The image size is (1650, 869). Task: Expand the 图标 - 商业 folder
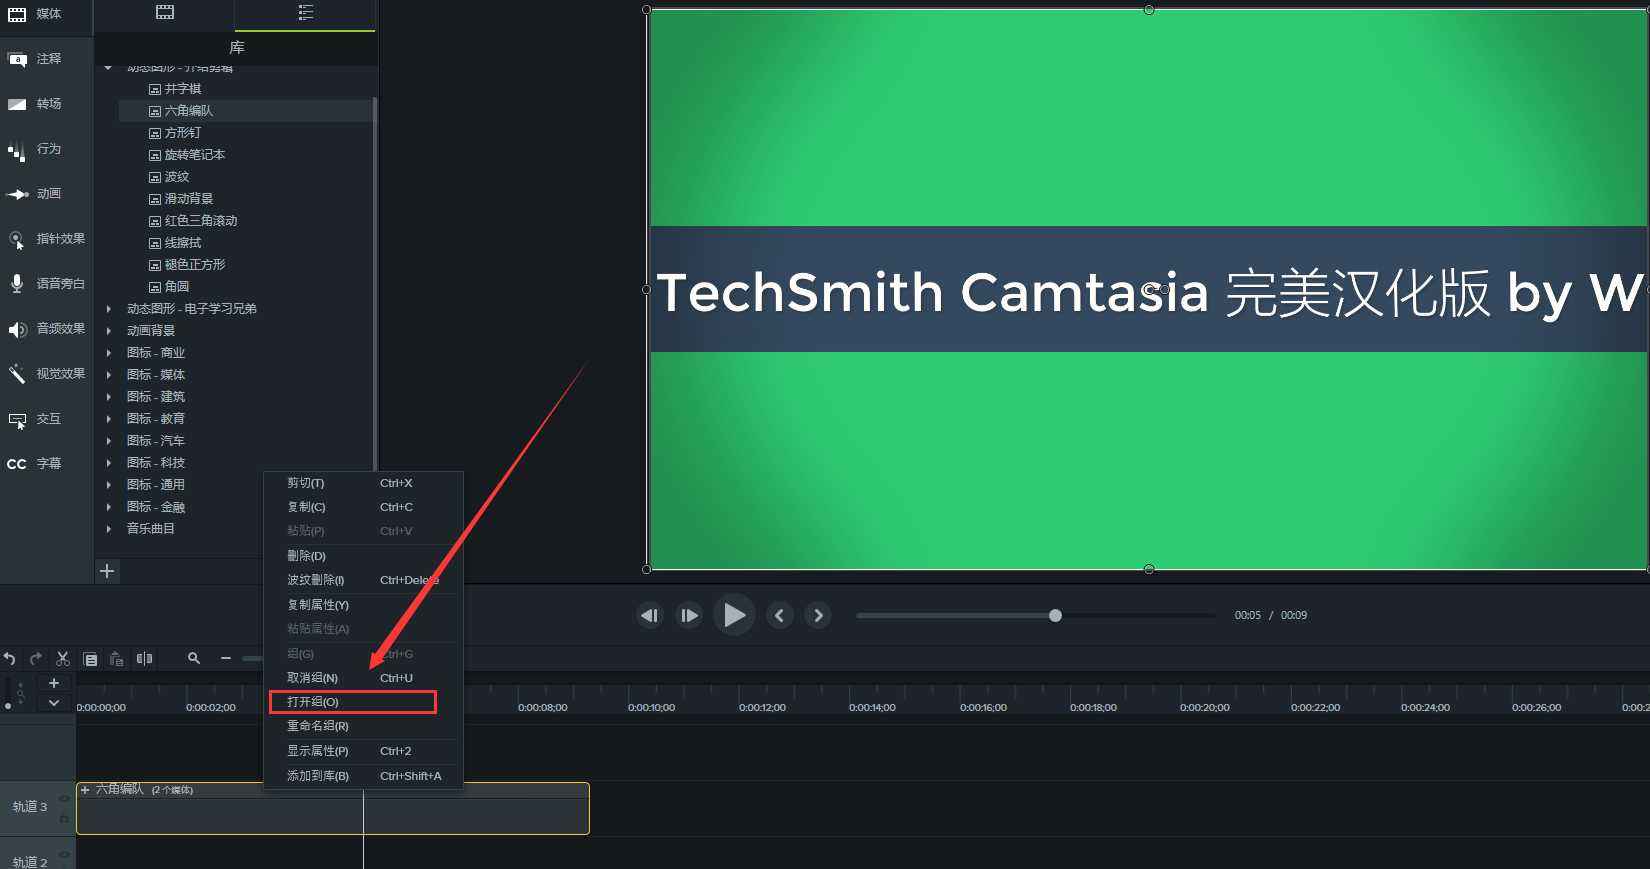pyautogui.click(x=109, y=353)
